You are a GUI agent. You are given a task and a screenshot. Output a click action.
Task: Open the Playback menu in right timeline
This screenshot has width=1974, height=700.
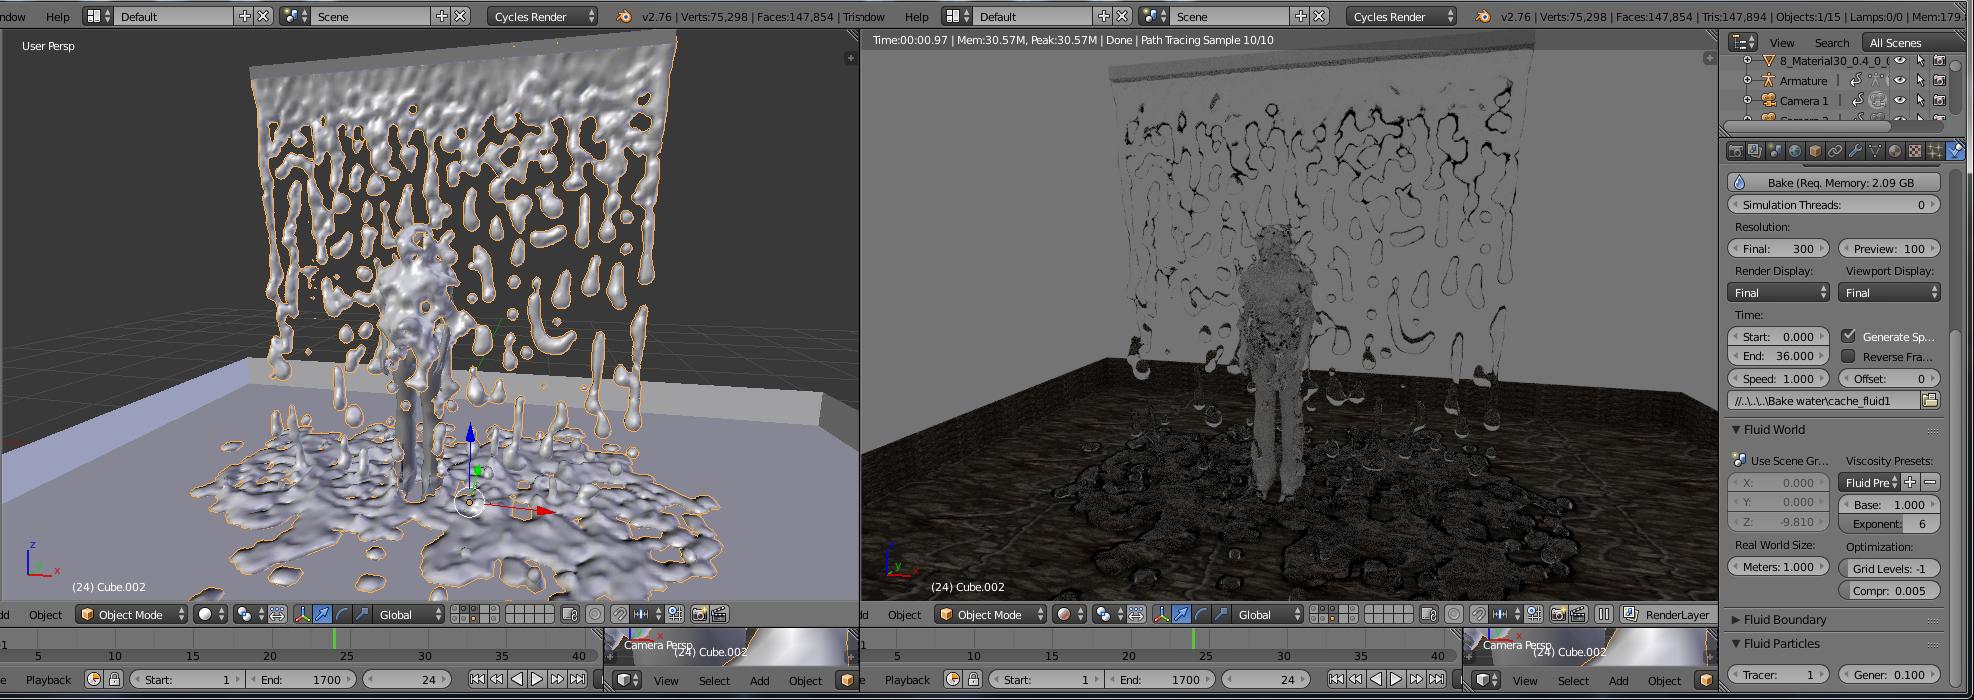tap(907, 679)
